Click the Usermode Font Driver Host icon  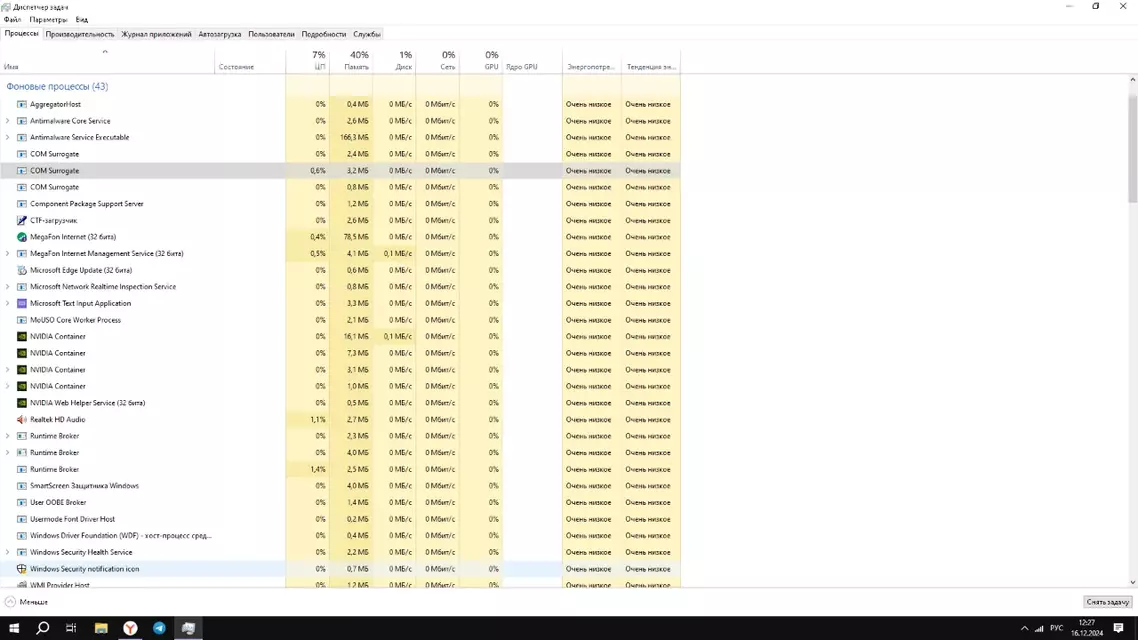click(22, 520)
